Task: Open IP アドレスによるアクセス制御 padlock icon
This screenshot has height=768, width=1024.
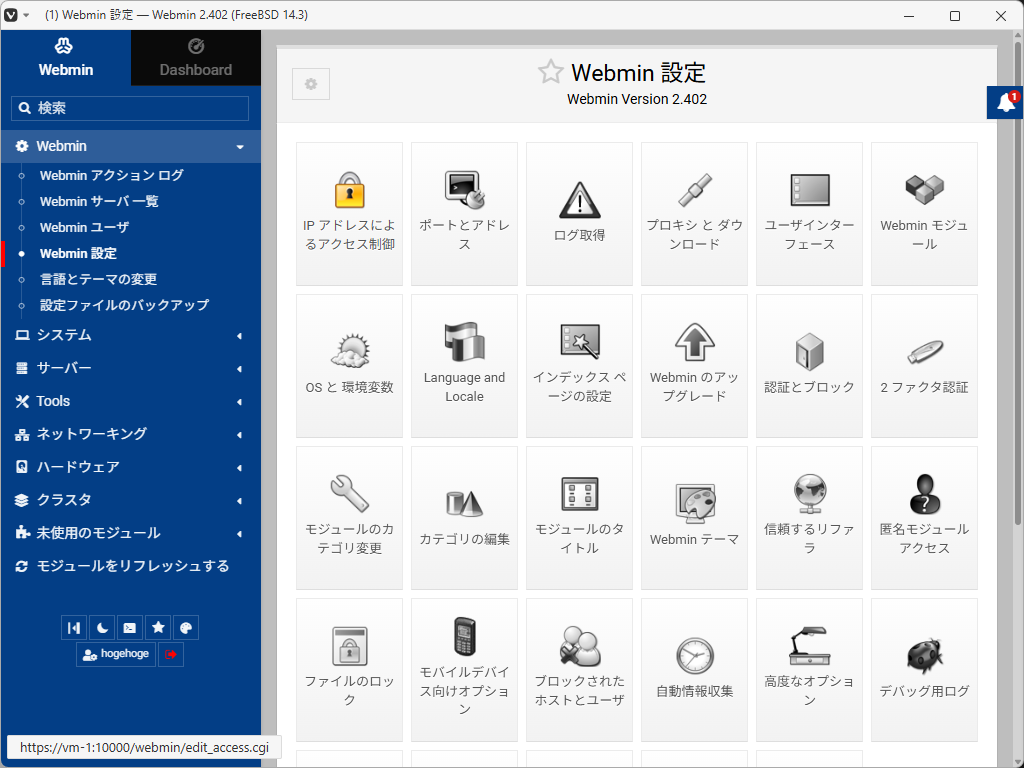Action: click(x=349, y=190)
